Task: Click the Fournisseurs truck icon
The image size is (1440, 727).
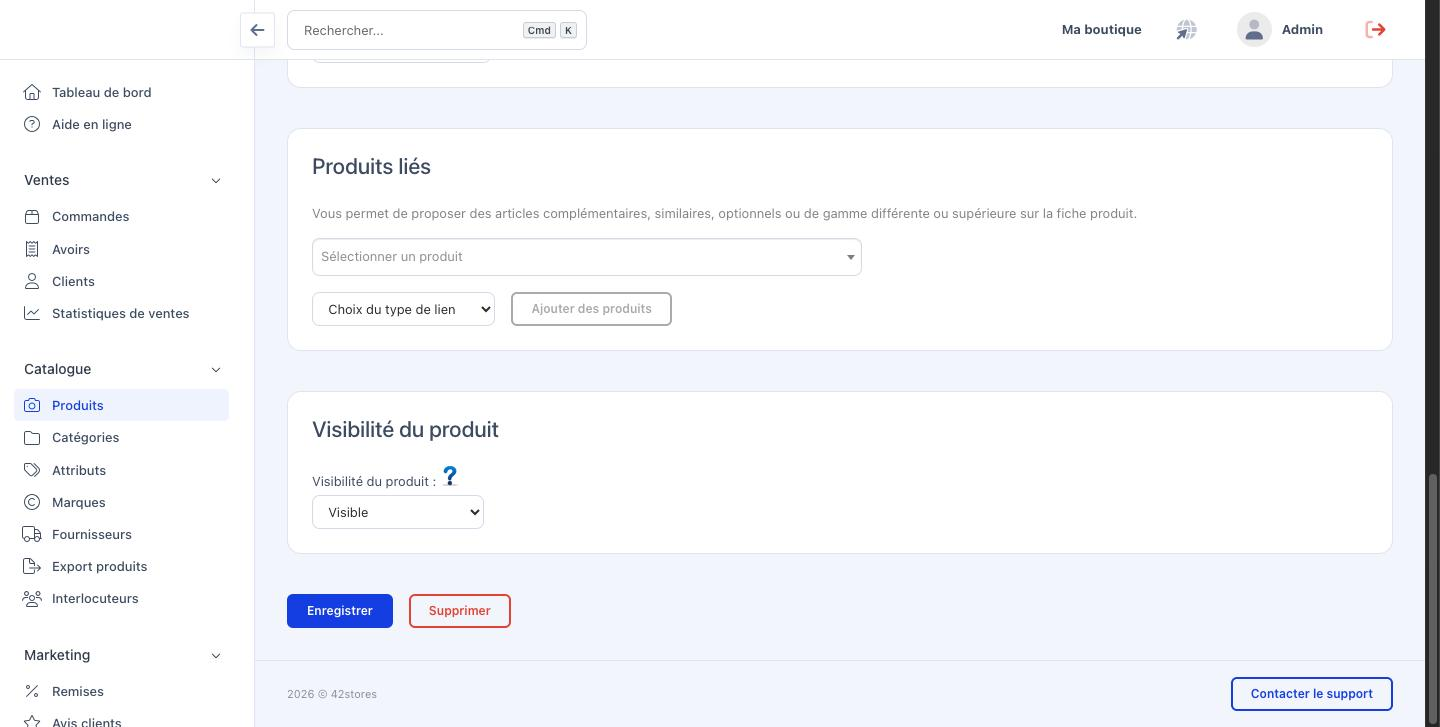Action: [x=32, y=534]
